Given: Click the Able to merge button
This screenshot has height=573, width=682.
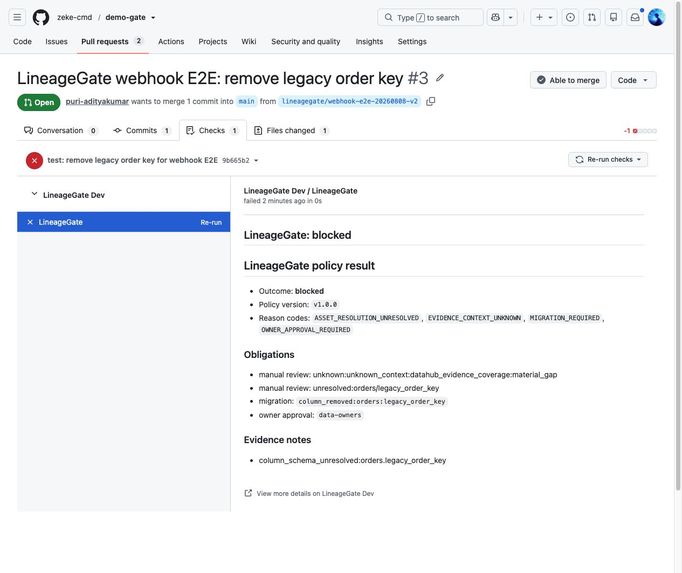Looking at the screenshot, I should tap(568, 80).
